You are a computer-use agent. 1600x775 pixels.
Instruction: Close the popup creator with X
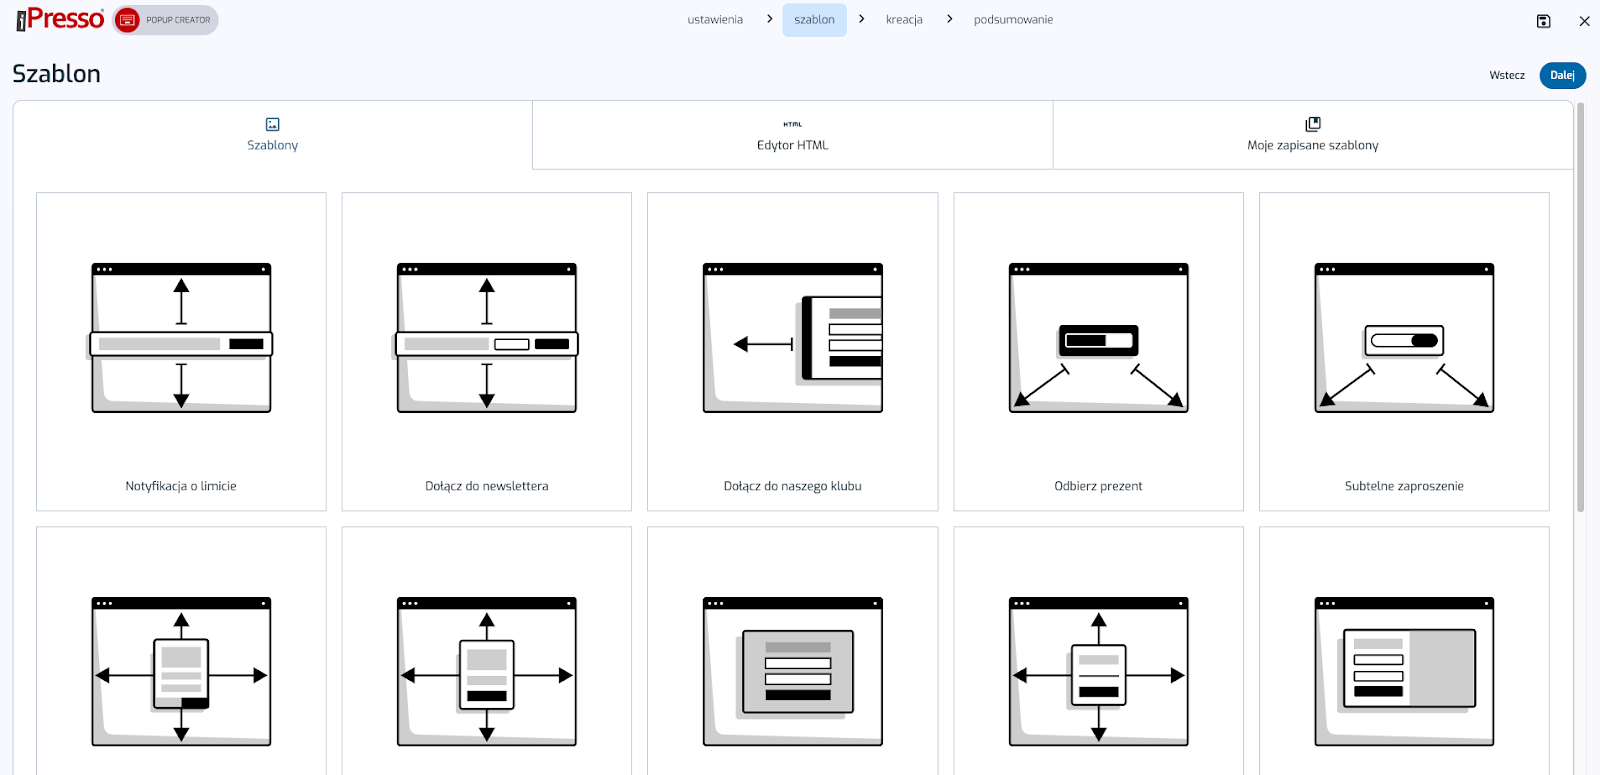click(1584, 21)
